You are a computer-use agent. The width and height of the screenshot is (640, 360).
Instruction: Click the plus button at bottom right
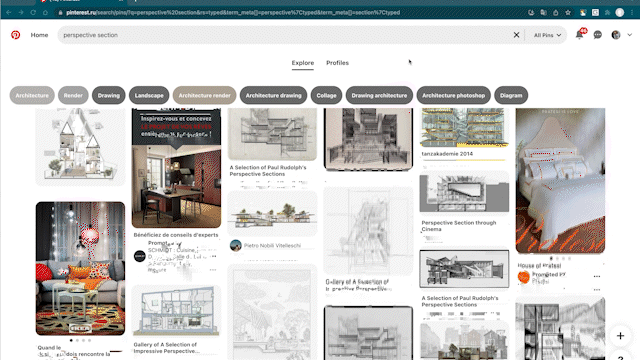point(620,336)
